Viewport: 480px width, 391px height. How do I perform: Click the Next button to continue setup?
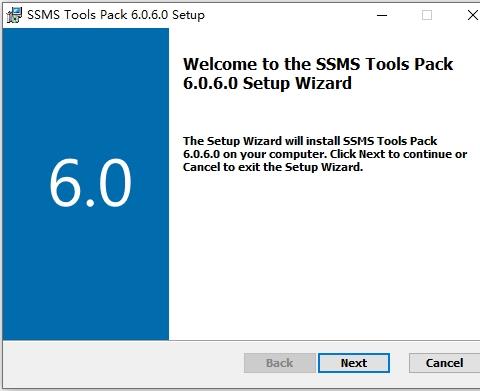click(x=354, y=363)
